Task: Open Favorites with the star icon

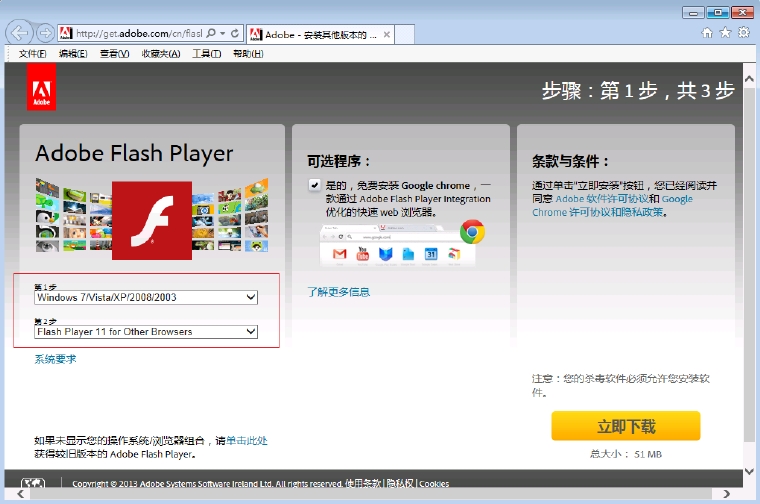Action: tap(725, 32)
